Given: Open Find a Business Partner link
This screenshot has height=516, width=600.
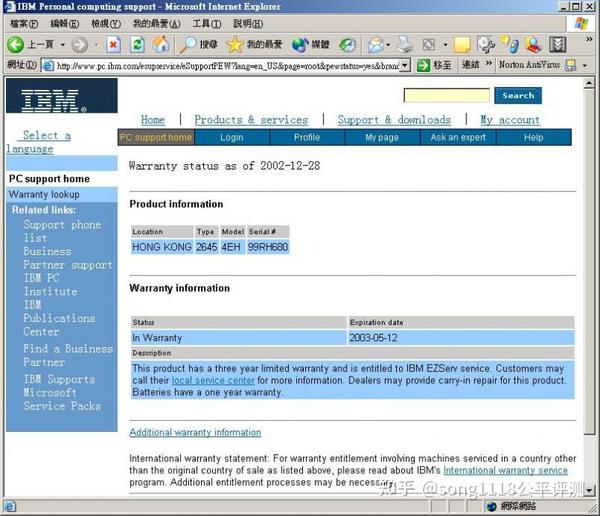Looking at the screenshot, I should [68, 355].
